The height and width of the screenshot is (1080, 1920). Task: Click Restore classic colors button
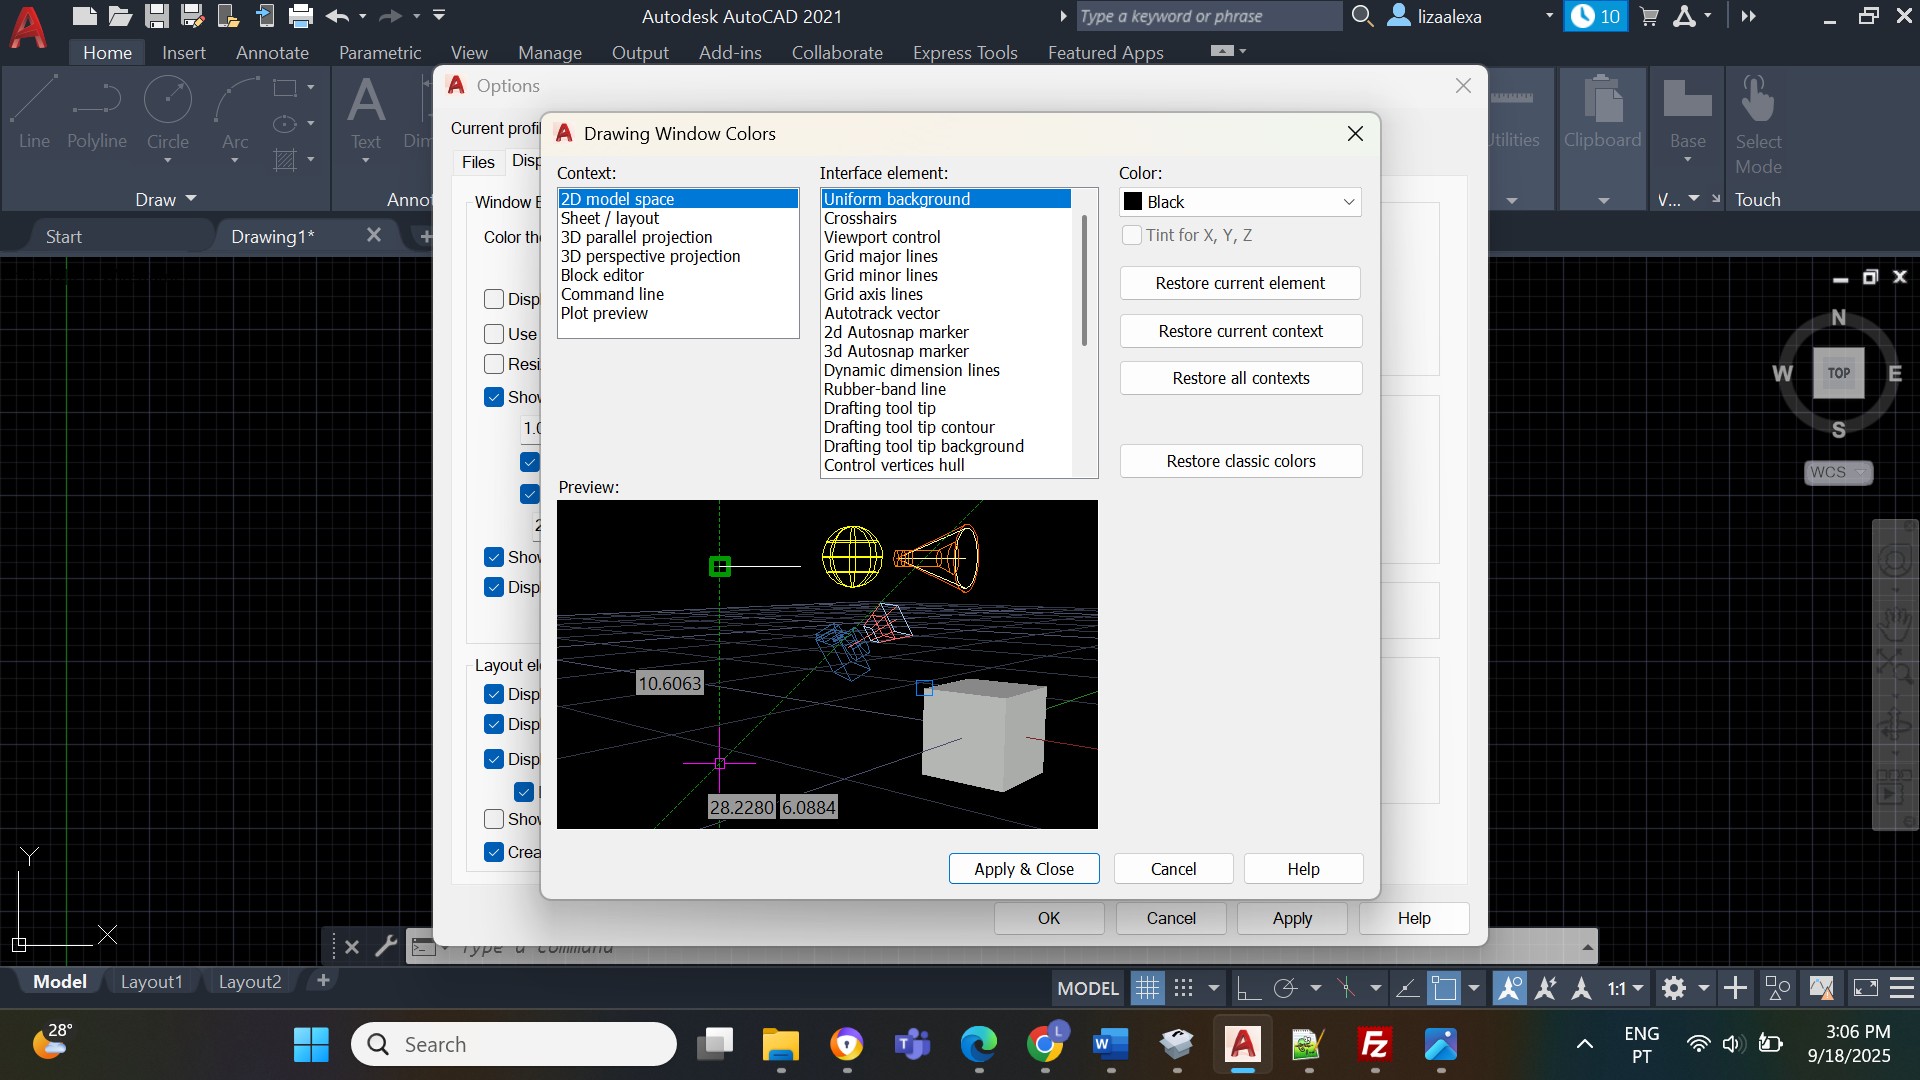click(1240, 461)
